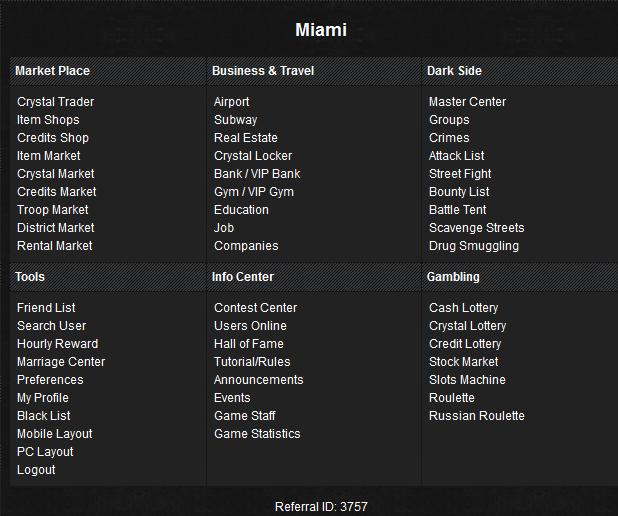Select Real Estate under Business & Travel
The height and width of the screenshot is (516, 618).
(x=246, y=138)
